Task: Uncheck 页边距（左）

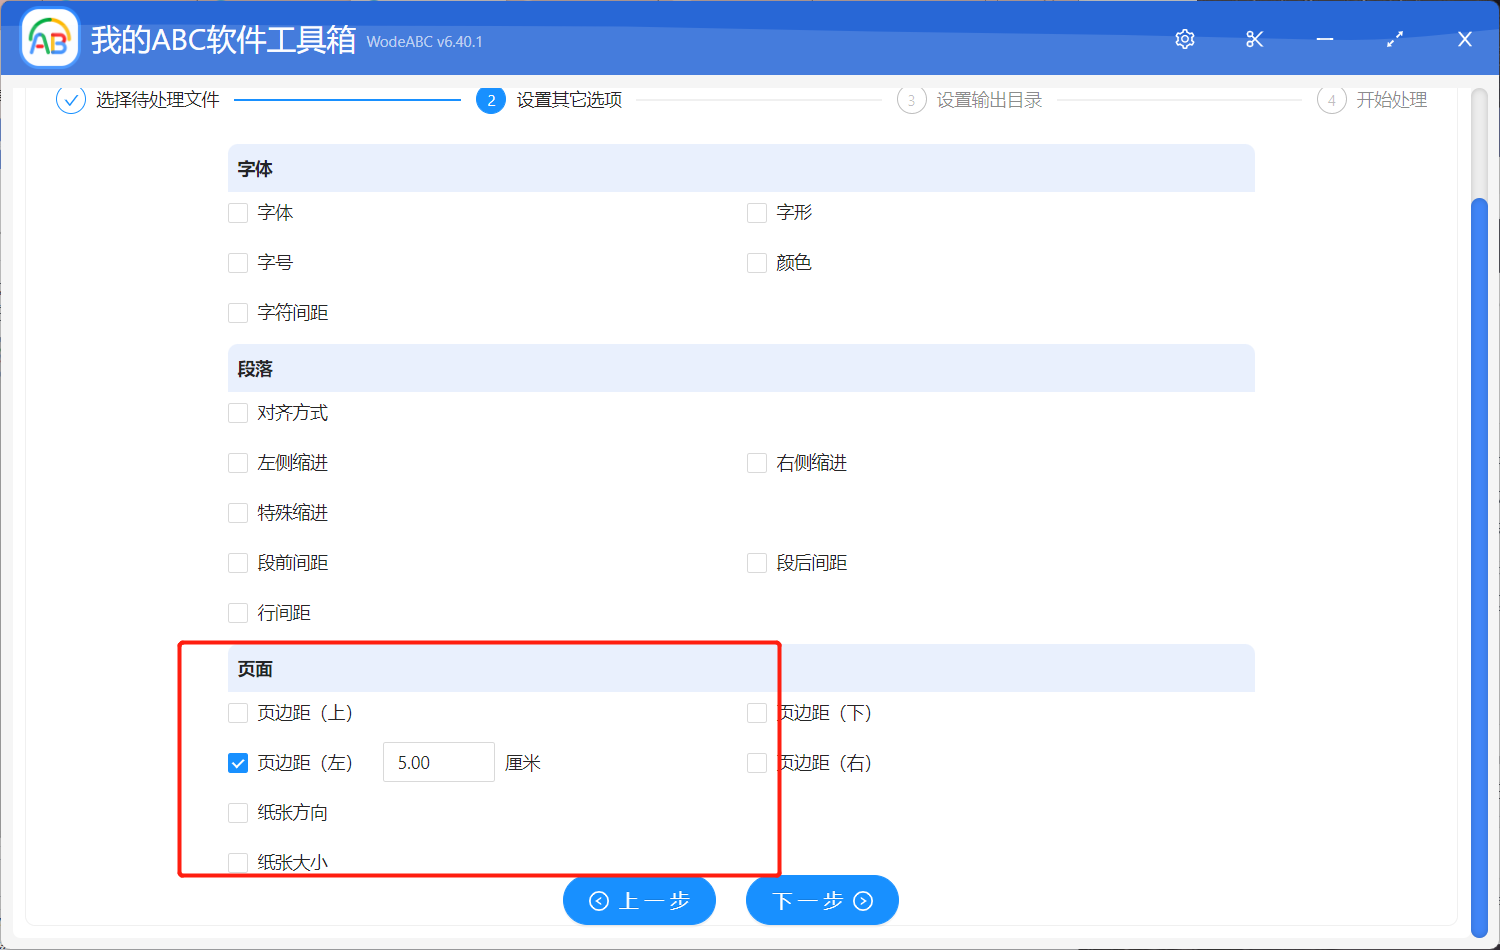Action: pos(237,762)
